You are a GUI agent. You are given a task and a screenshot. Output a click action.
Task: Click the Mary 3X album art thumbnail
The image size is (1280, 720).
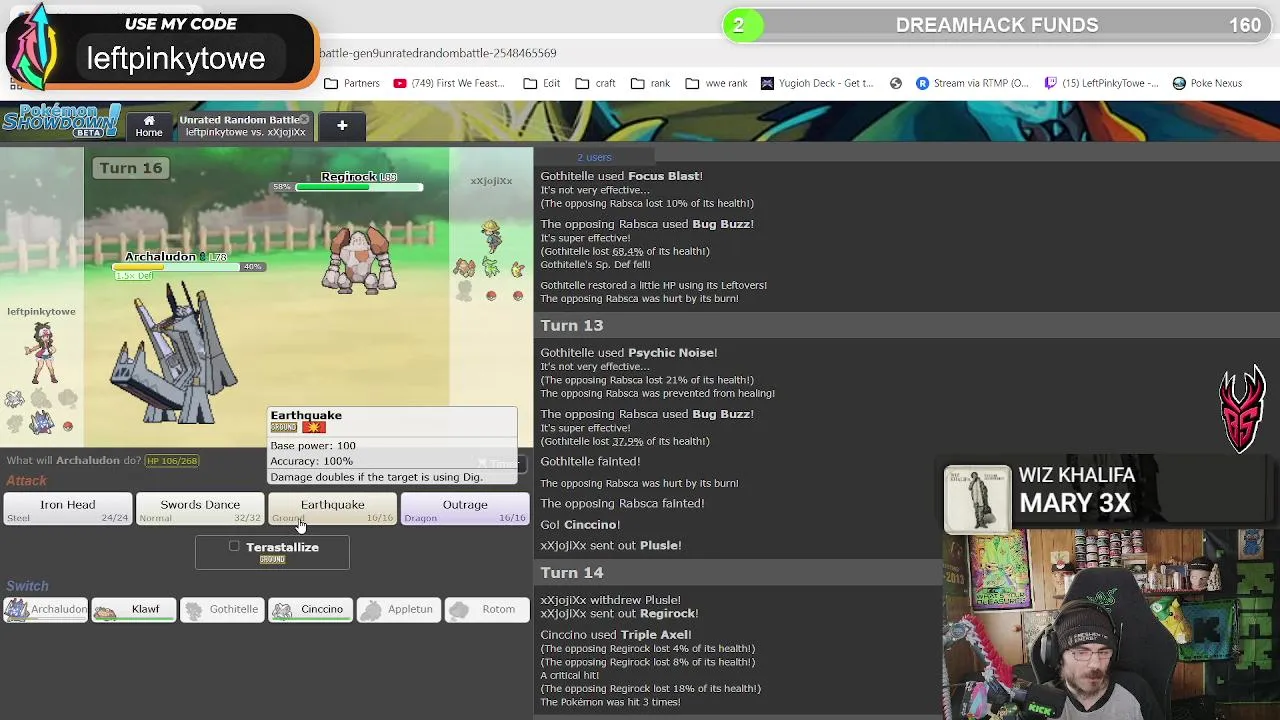pyautogui.click(x=977, y=497)
